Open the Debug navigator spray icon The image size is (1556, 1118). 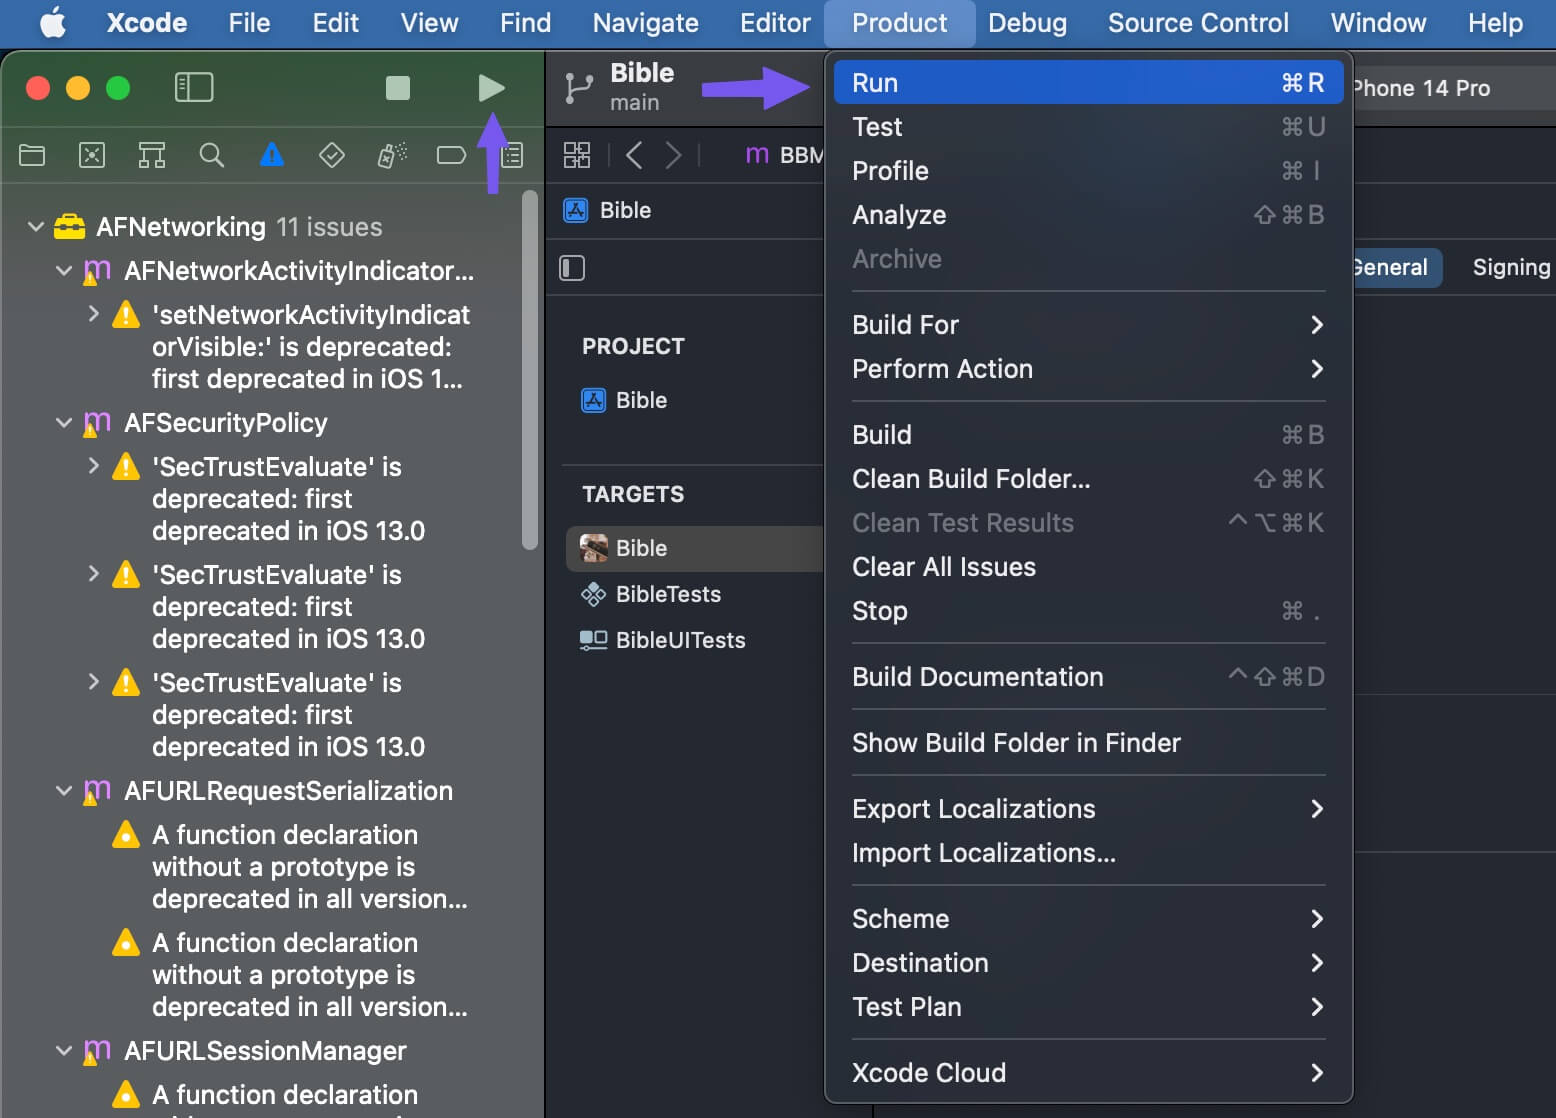392,155
